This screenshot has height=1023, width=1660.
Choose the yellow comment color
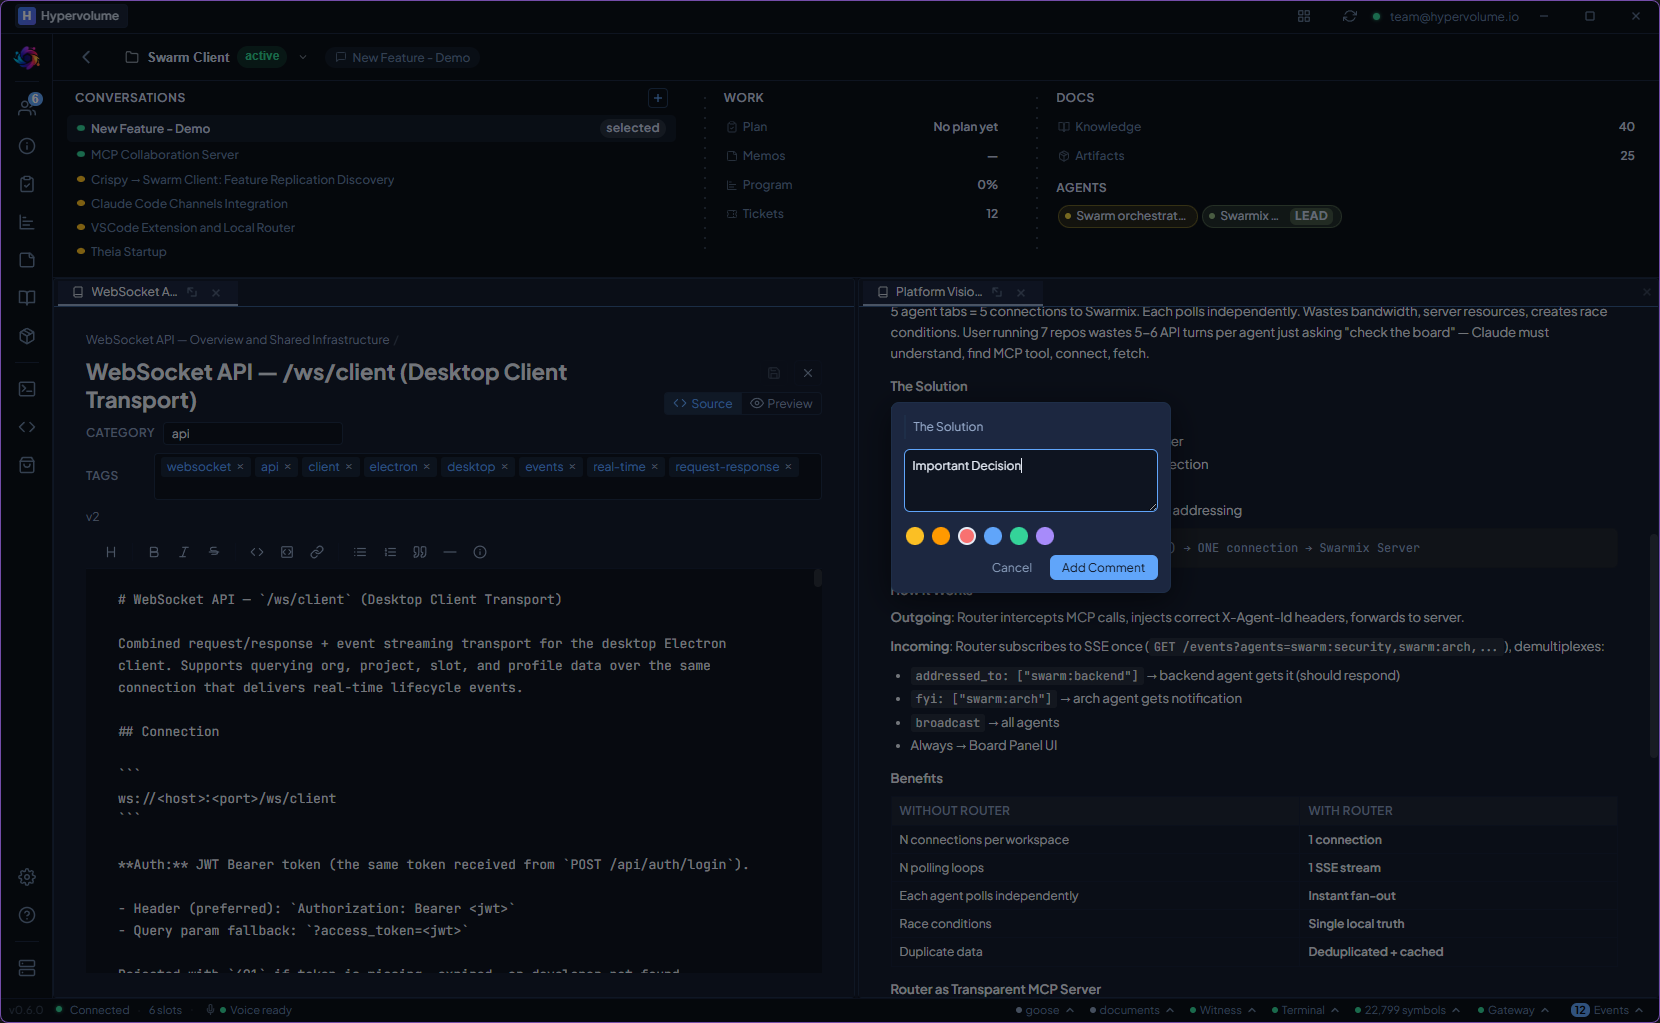point(914,536)
